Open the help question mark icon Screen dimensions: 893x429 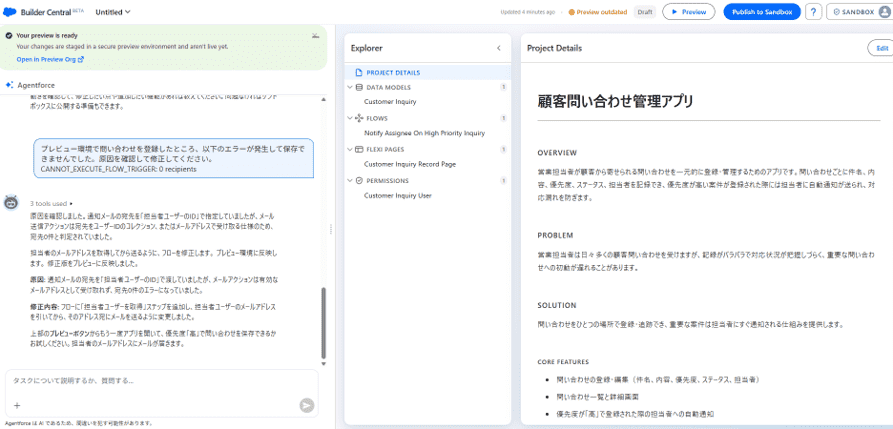click(813, 12)
